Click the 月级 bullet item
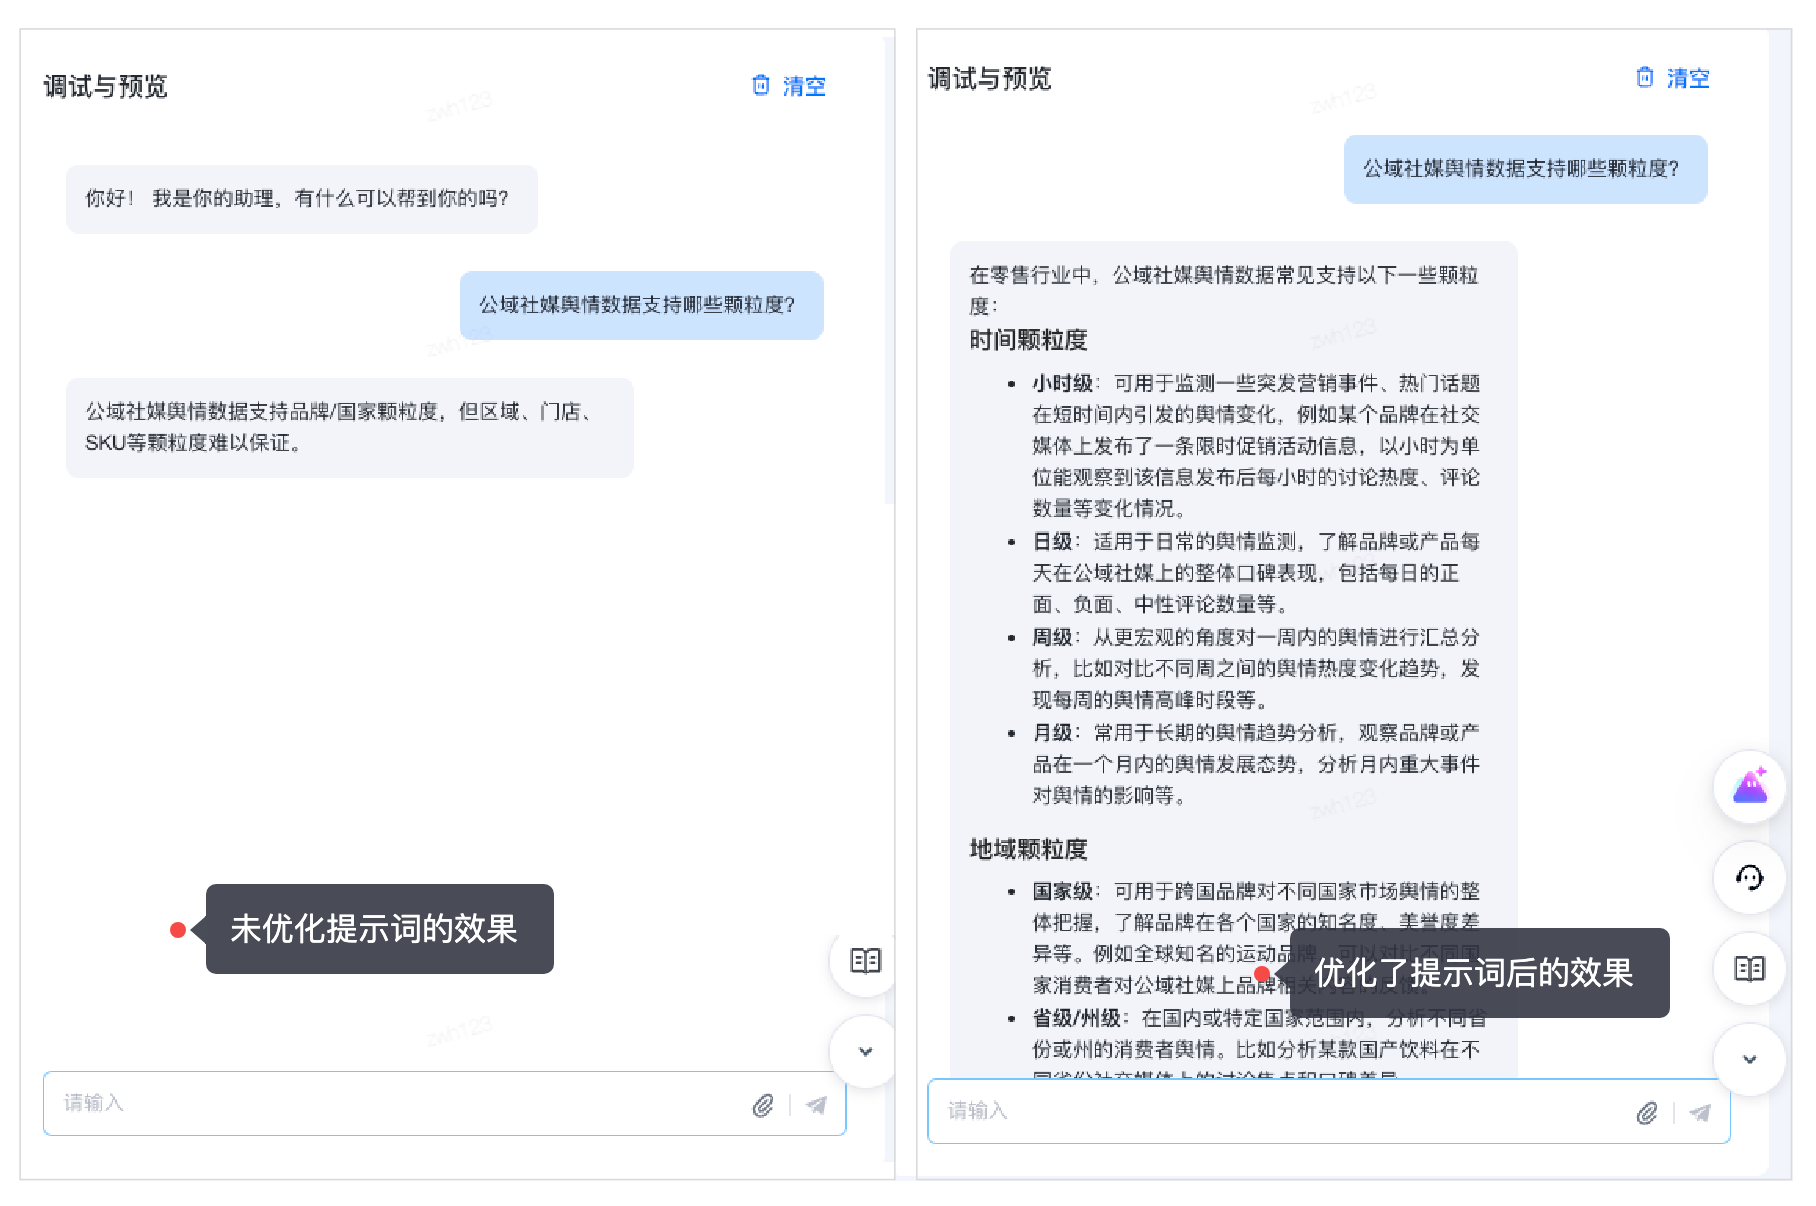Viewport: 1816px width, 1206px height. coord(1256,764)
